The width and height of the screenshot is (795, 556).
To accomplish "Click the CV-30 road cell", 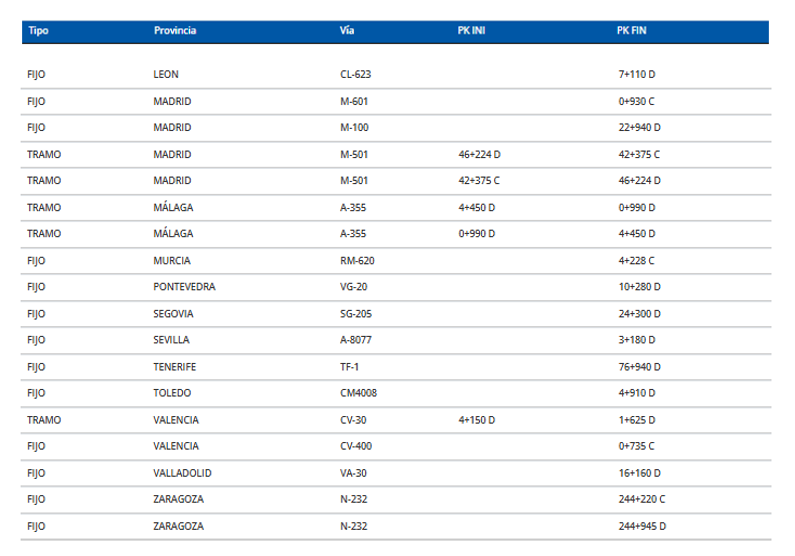I will [x=354, y=419].
